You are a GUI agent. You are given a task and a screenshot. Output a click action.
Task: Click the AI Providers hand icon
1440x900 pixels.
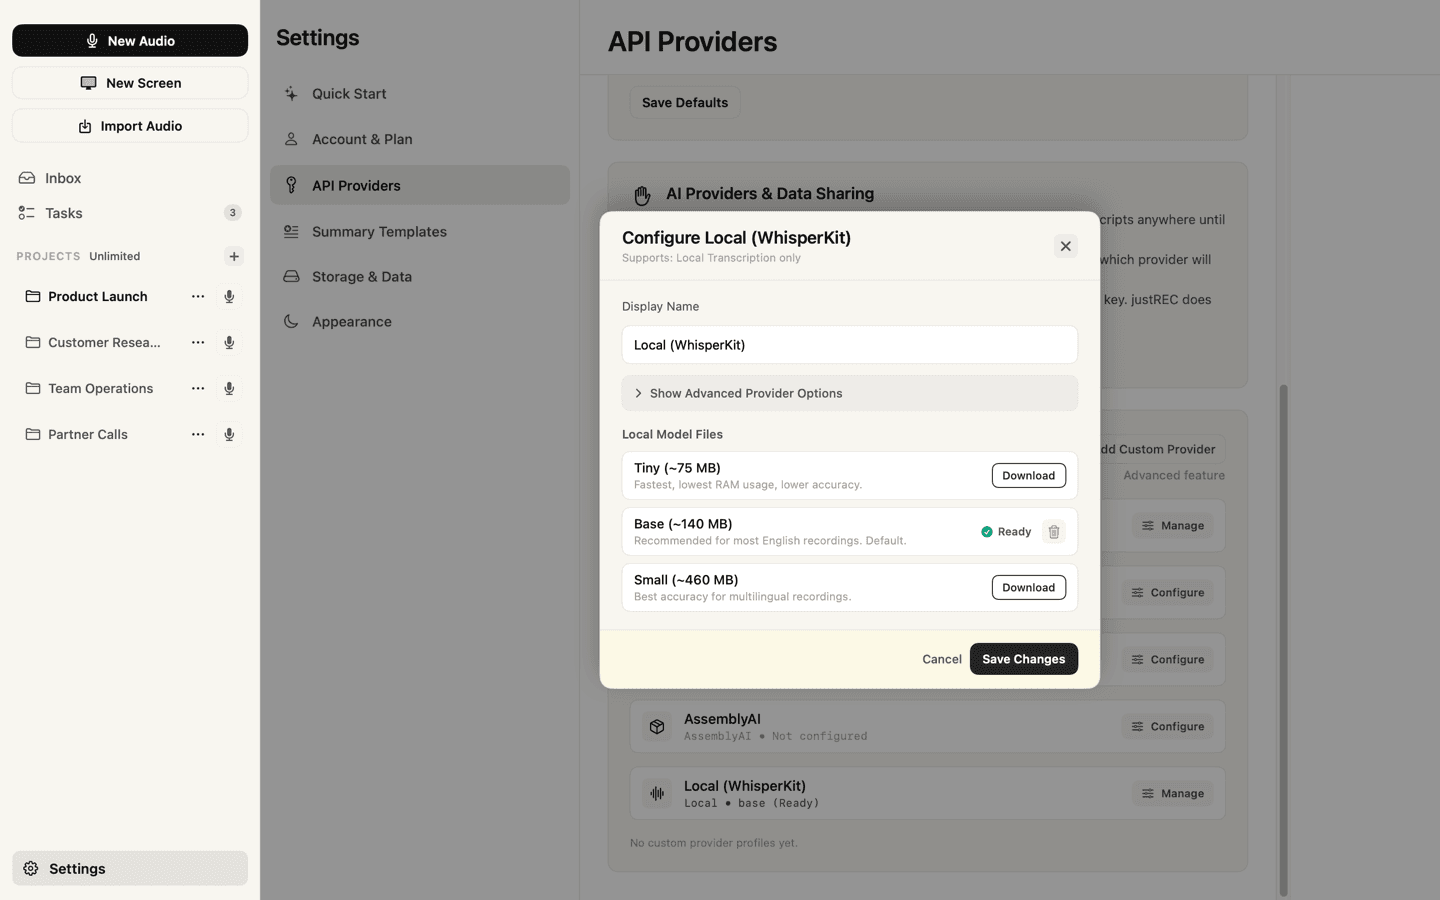point(642,195)
